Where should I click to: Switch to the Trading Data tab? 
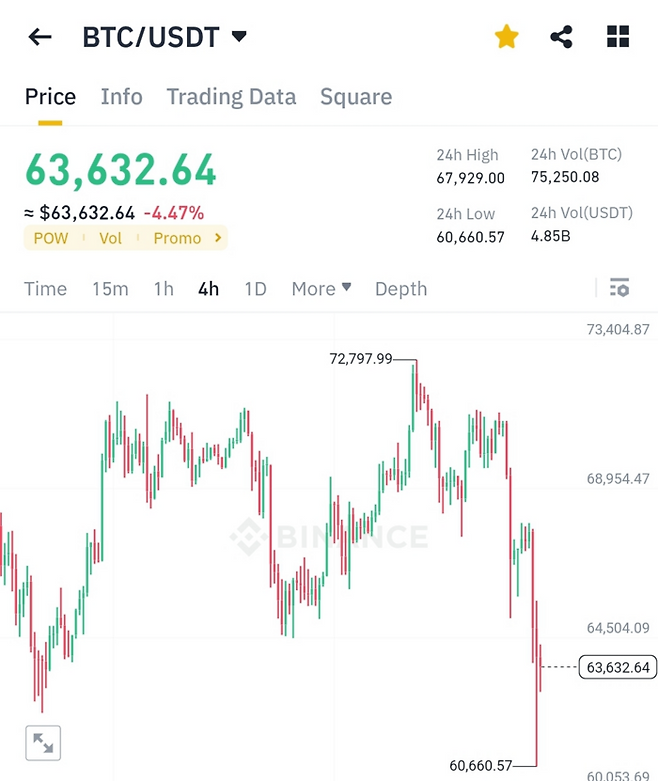click(x=231, y=97)
